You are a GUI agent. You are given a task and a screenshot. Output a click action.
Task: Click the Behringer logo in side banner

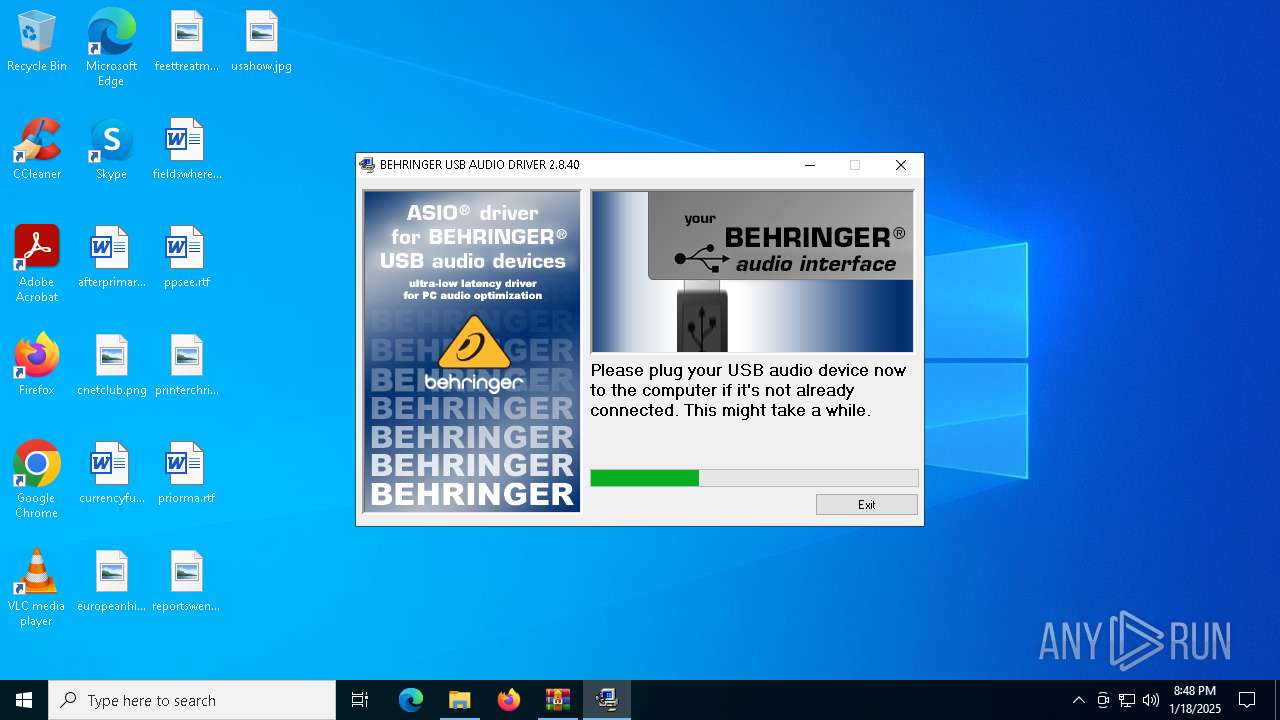tap(474, 353)
